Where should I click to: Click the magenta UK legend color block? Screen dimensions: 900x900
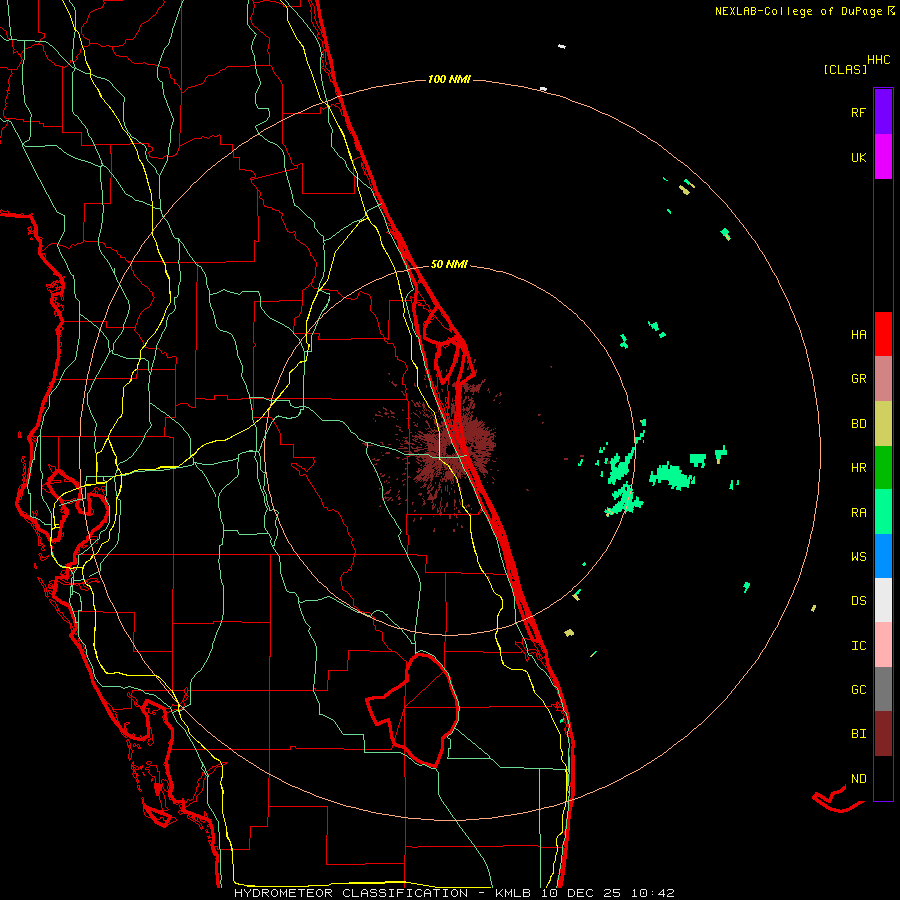pos(883,157)
